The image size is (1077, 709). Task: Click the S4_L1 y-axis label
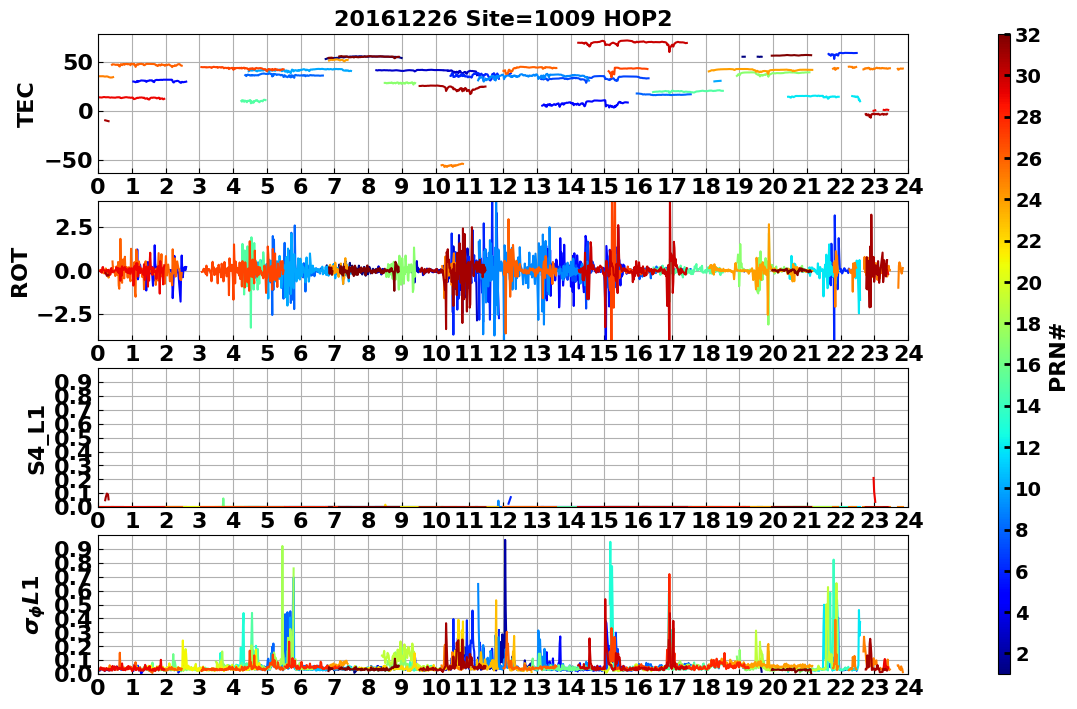click(x=36, y=440)
